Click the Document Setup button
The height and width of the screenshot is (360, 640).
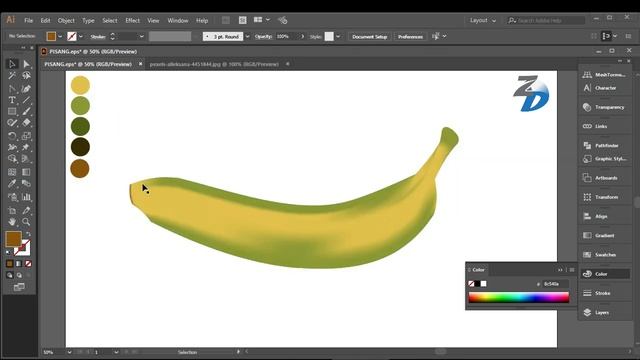pos(369,37)
